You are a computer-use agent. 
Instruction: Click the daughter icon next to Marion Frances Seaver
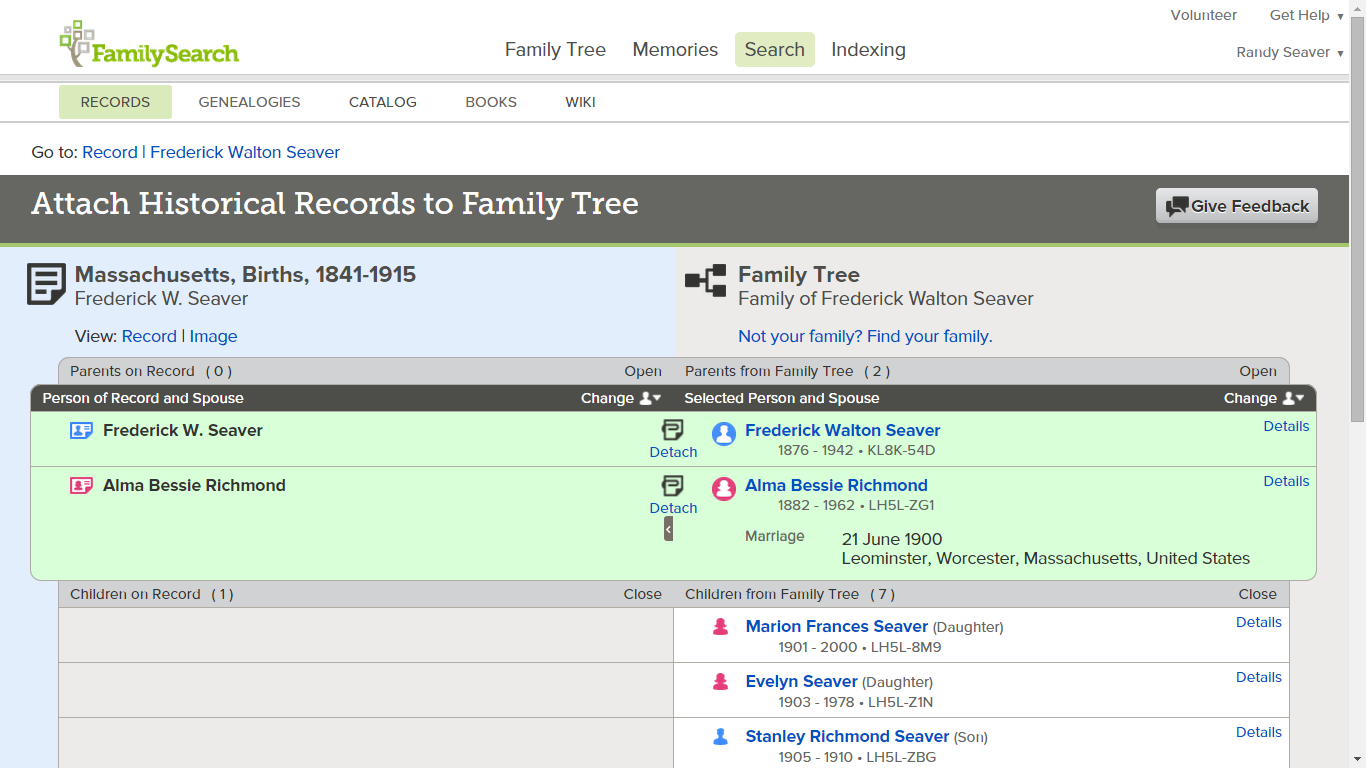(x=720, y=627)
